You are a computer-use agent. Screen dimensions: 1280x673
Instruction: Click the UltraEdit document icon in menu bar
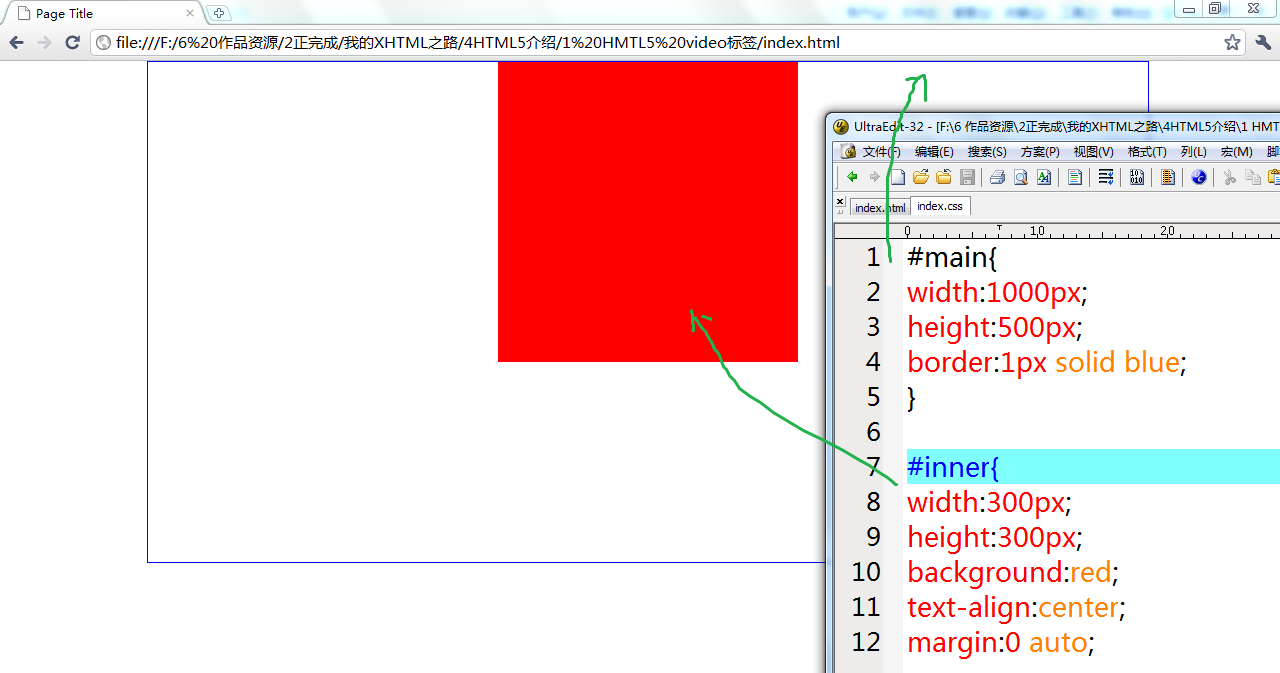pyautogui.click(x=848, y=152)
